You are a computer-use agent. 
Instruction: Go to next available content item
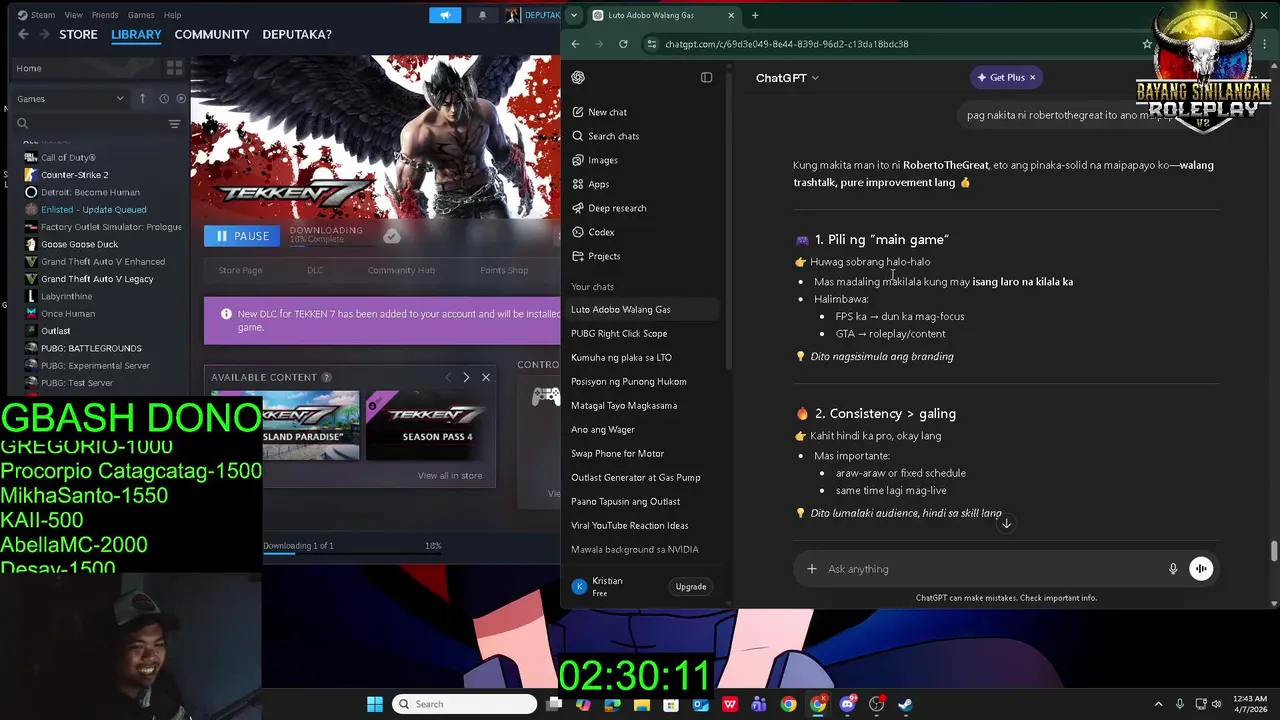click(x=466, y=377)
